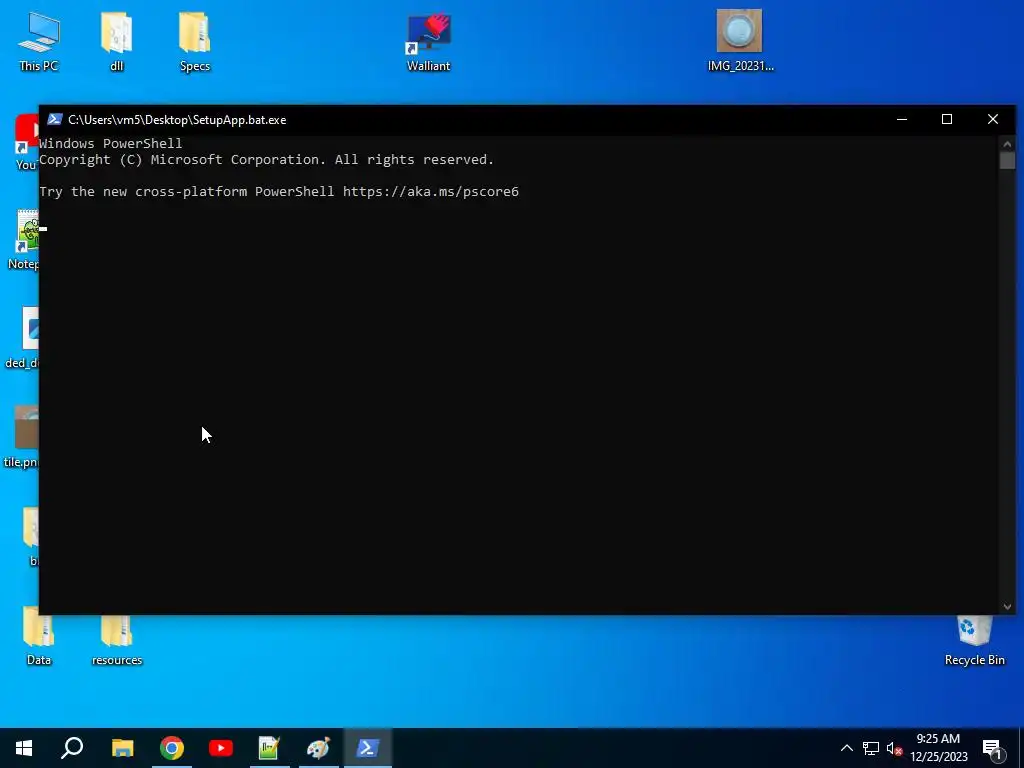This screenshot has width=1024, height=768.
Task: Open the Recycle Bin
Action: pyautogui.click(x=974, y=640)
